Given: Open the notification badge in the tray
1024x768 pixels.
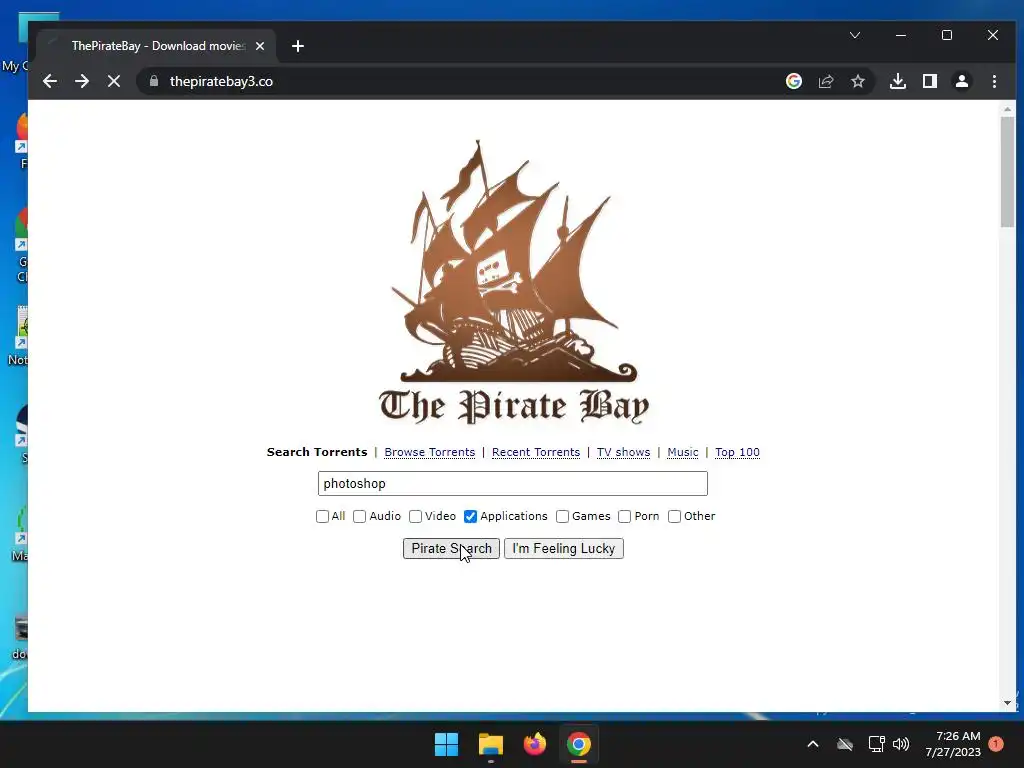Looking at the screenshot, I should (x=996, y=744).
